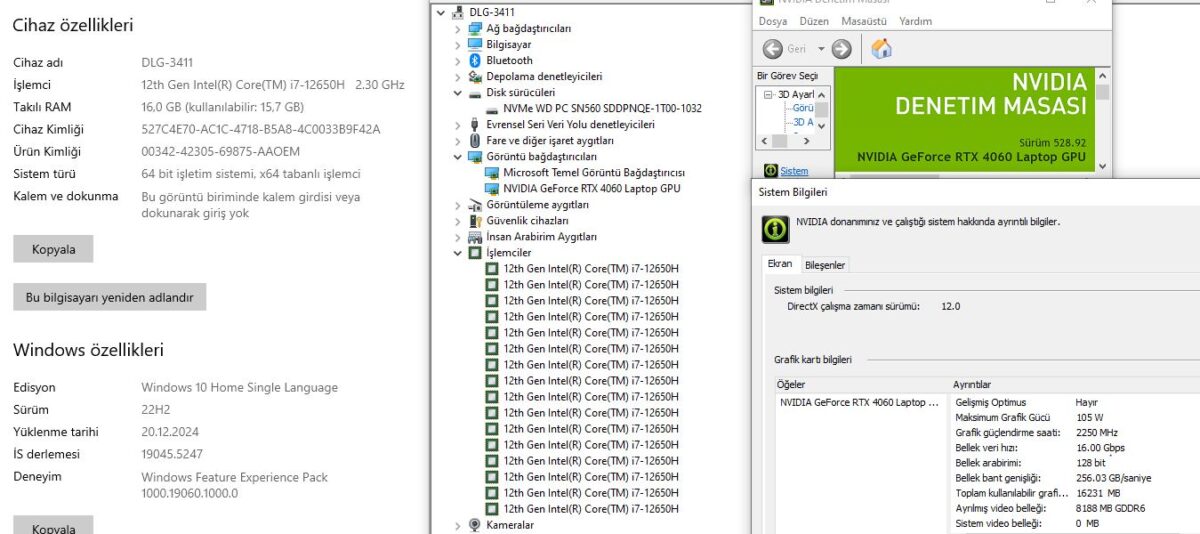The width and height of the screenshot is (1200, 534).
Task: Select the Bluetooth device category icon
Action: coord(475,61)
